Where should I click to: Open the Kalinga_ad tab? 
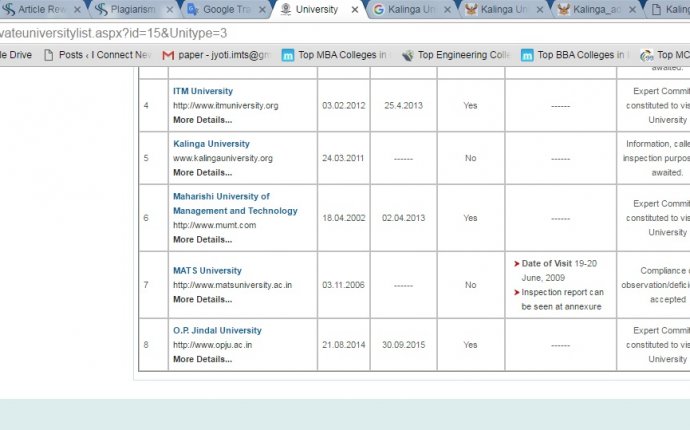(595, 9)
